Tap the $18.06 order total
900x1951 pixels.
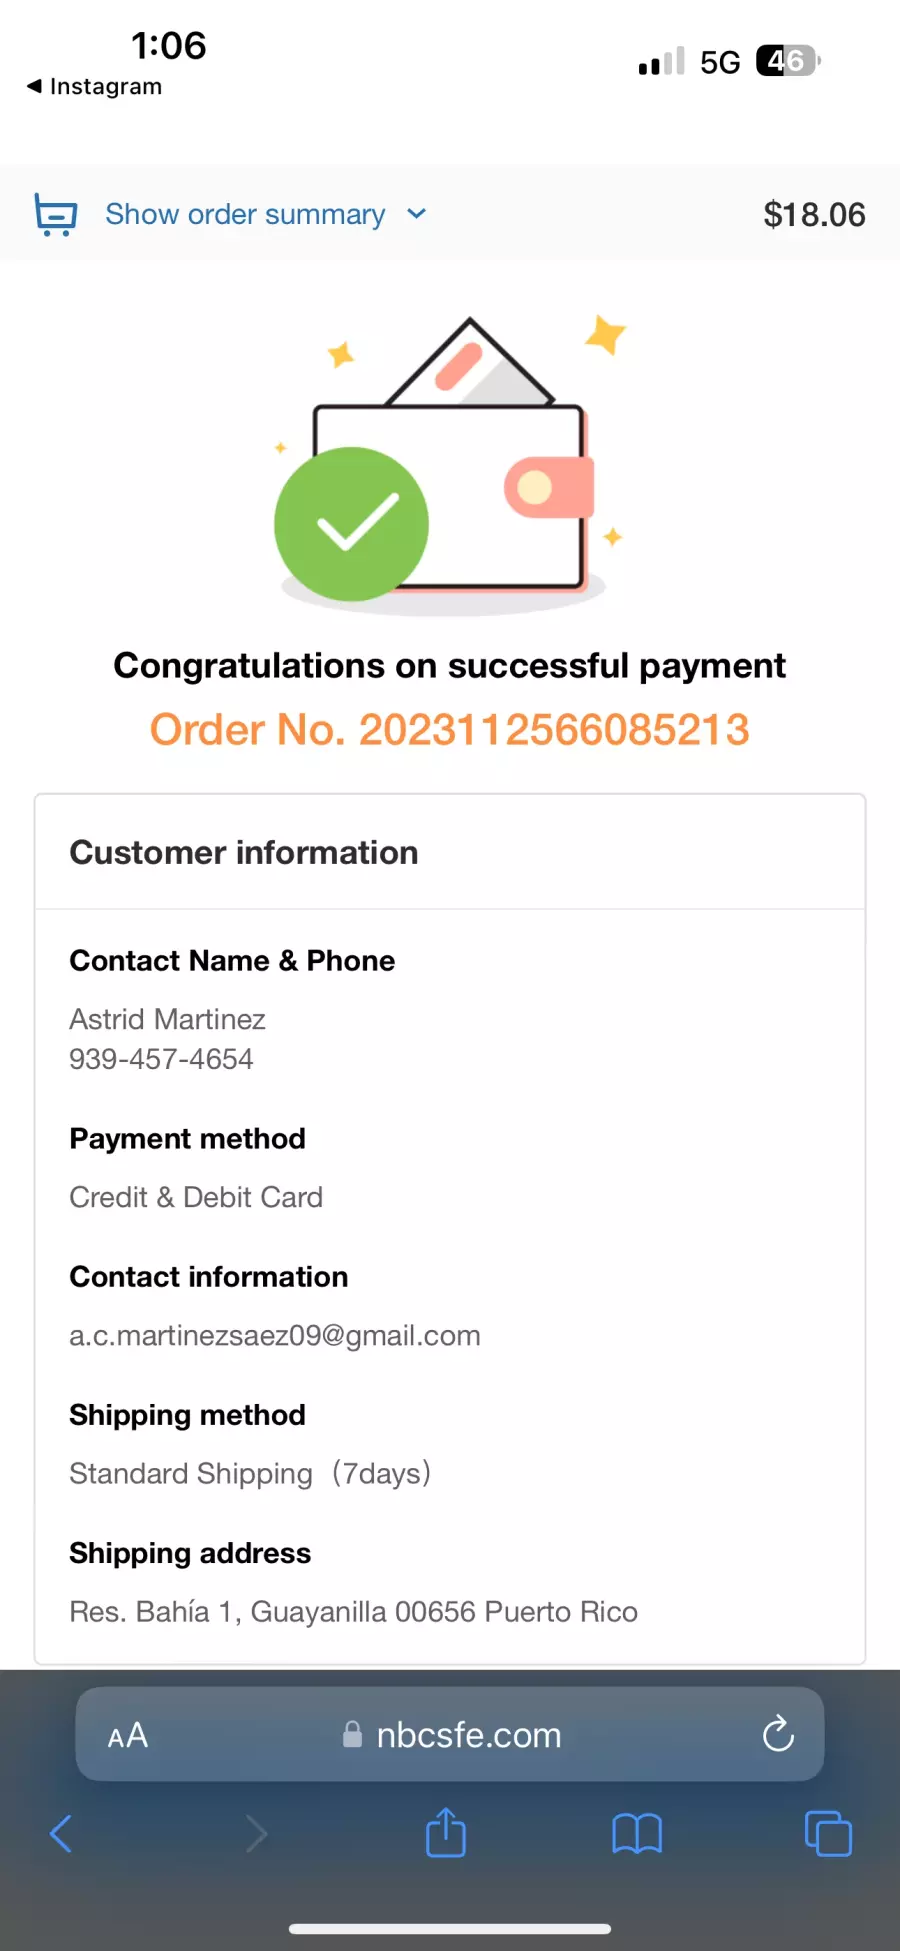pyautogui.click(x=814, y=214)
